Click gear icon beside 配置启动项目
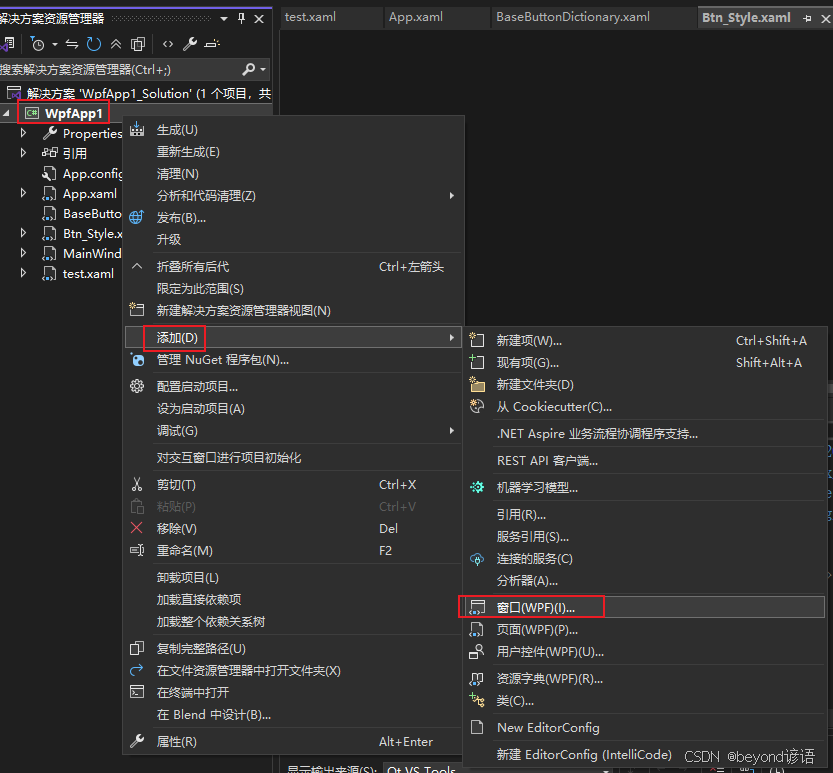The height and width of the screenshot is (773, 833). (x=137, y=386)
